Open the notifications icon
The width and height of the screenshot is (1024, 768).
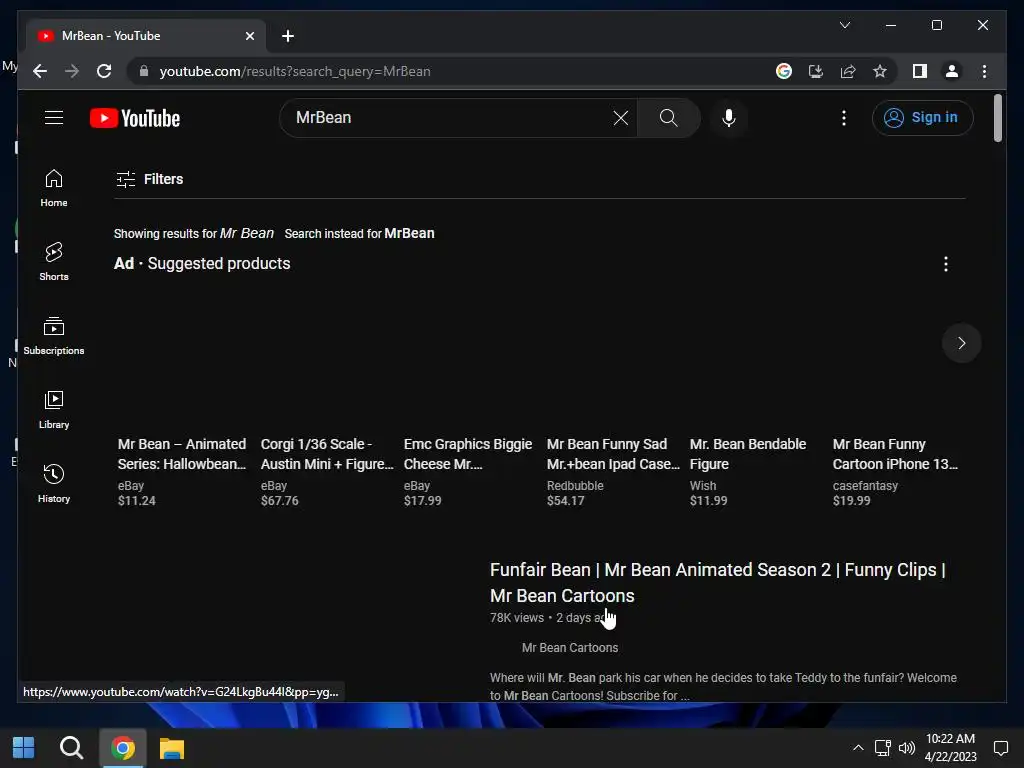1000,748
